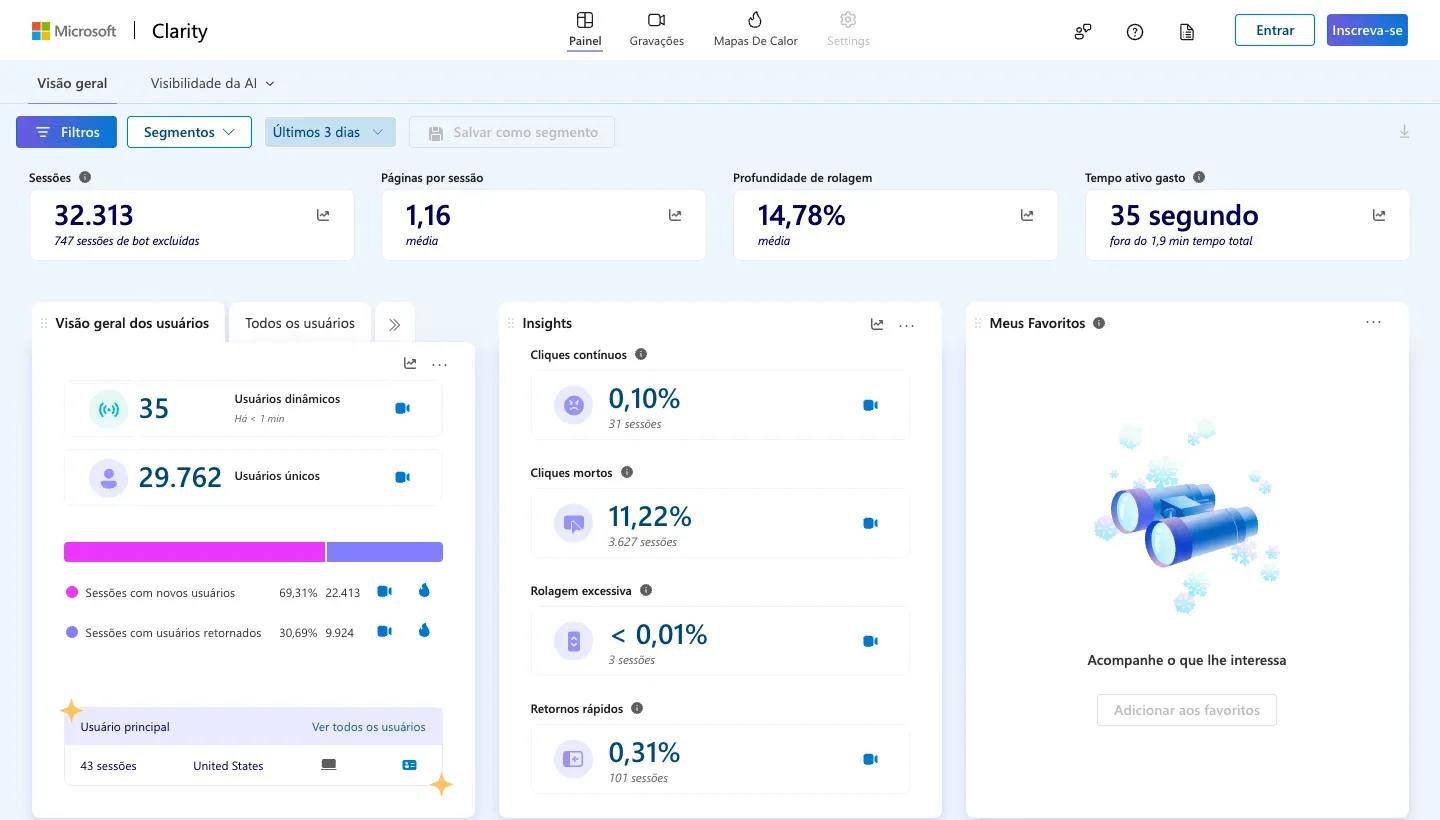Screen dimensions: 1440x820
Task: Click the 43 sessões text
Action: click(108, 766)
